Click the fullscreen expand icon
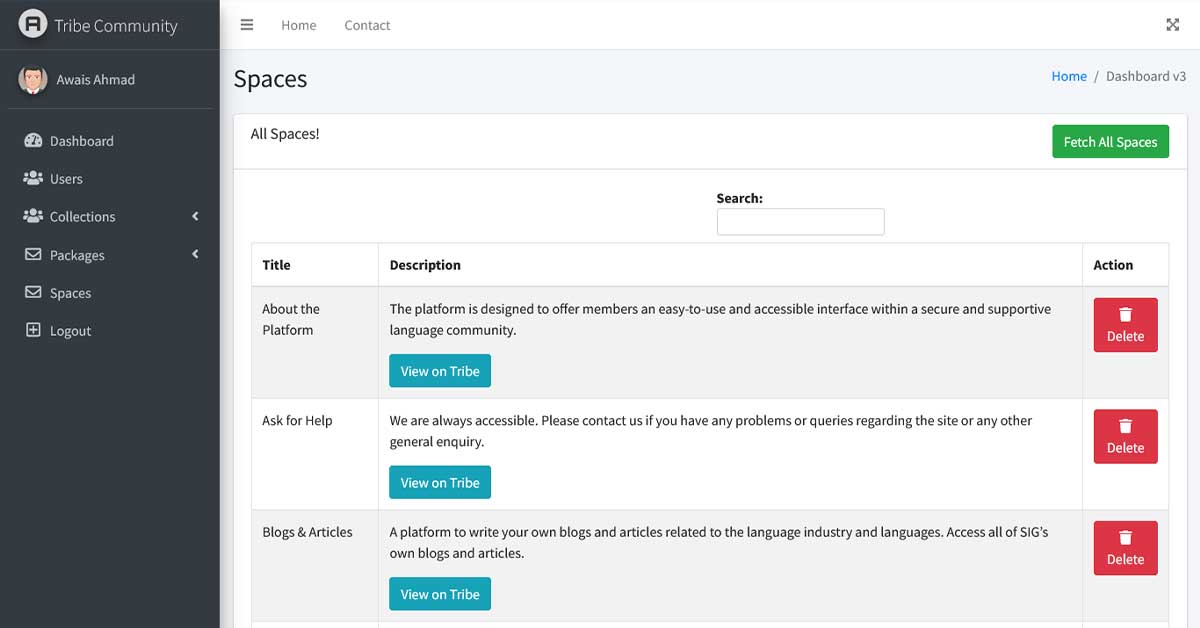Image resolution: width=1200 pixels, height=628 pixels. pyautogui.click(x=1173, y=25)
